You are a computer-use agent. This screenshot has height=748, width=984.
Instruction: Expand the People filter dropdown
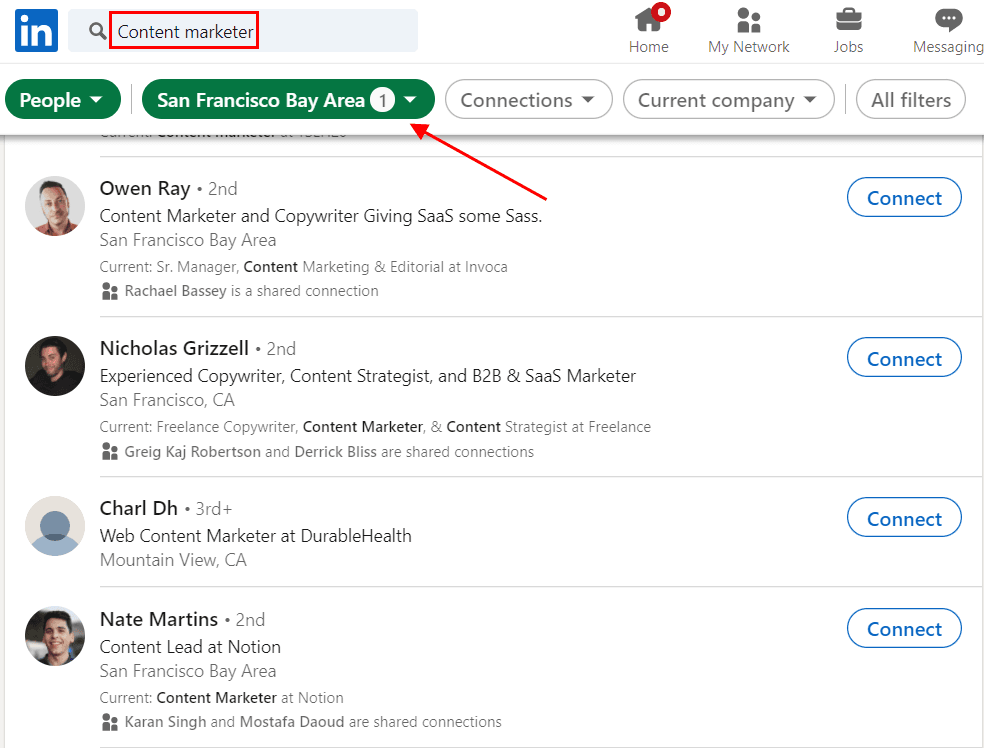[x=63, y=99]
